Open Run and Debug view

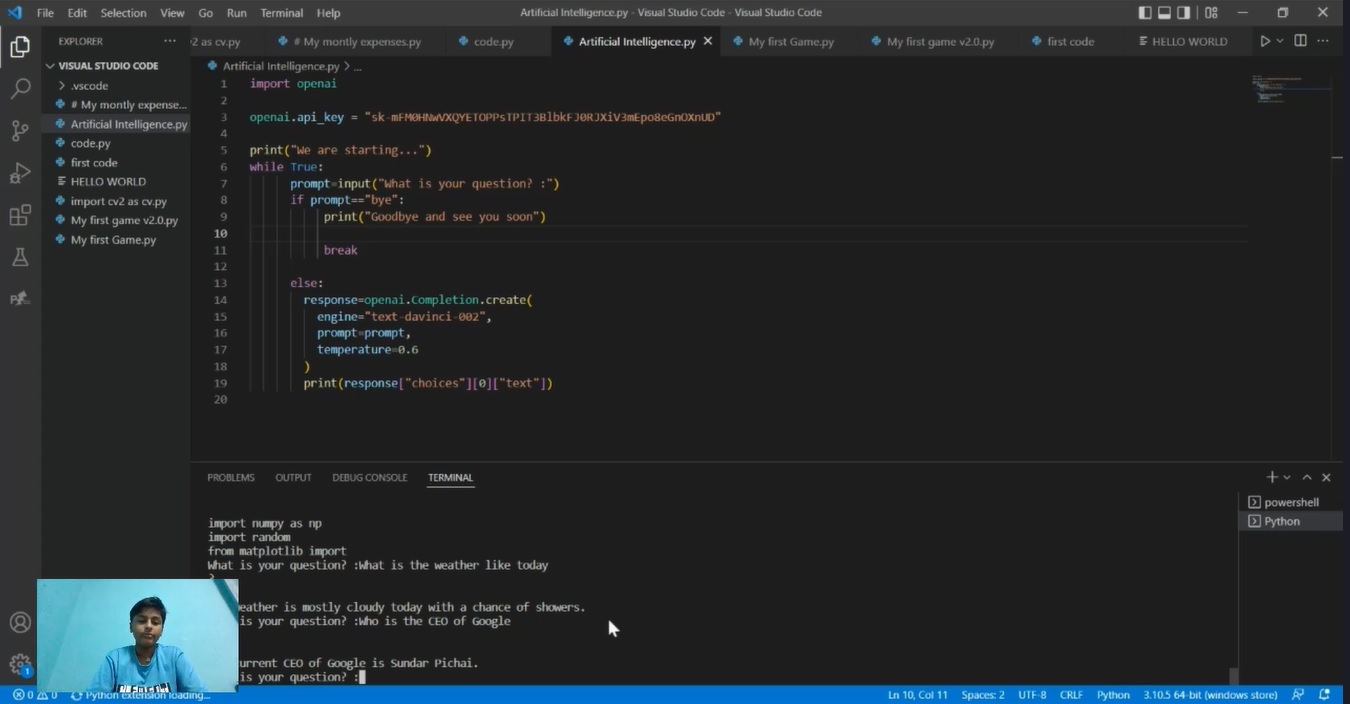coord(20,173)
